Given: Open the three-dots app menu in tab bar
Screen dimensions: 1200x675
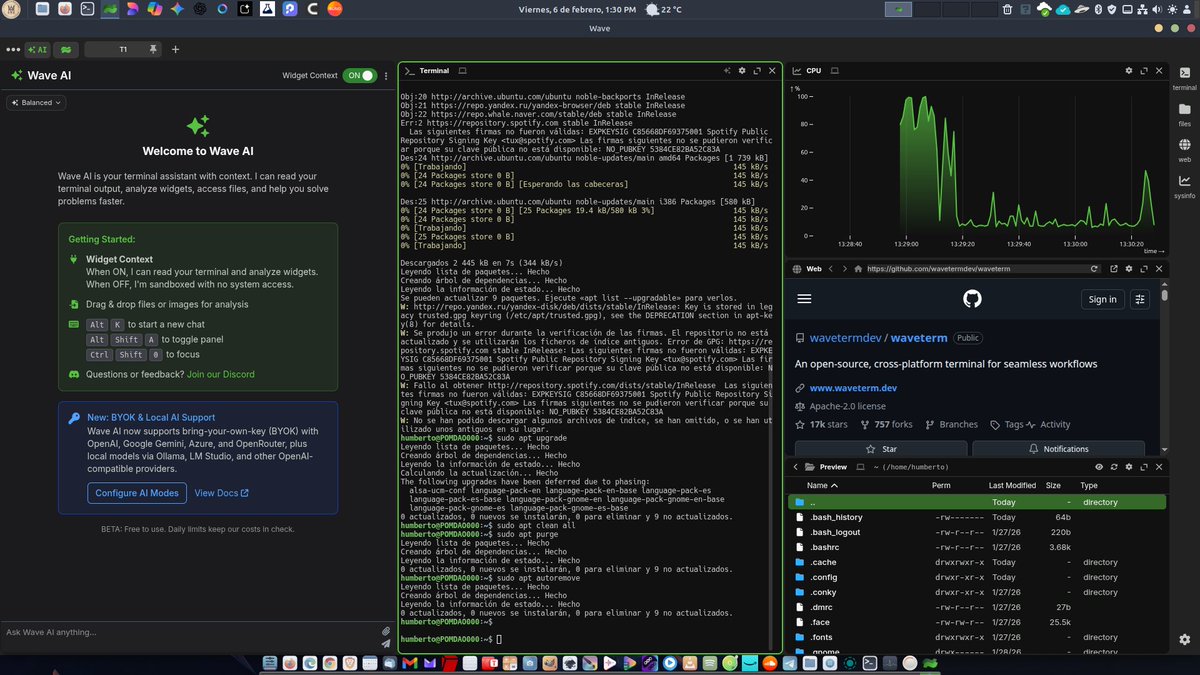Looking at the screenshot, I should (x=13, y=49).
